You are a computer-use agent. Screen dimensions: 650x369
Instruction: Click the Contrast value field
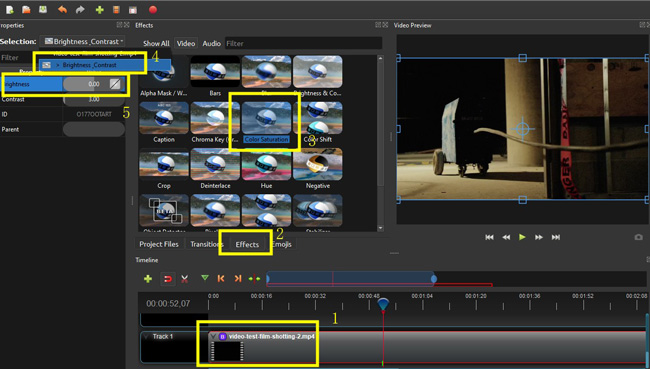(x=94, y=100)
